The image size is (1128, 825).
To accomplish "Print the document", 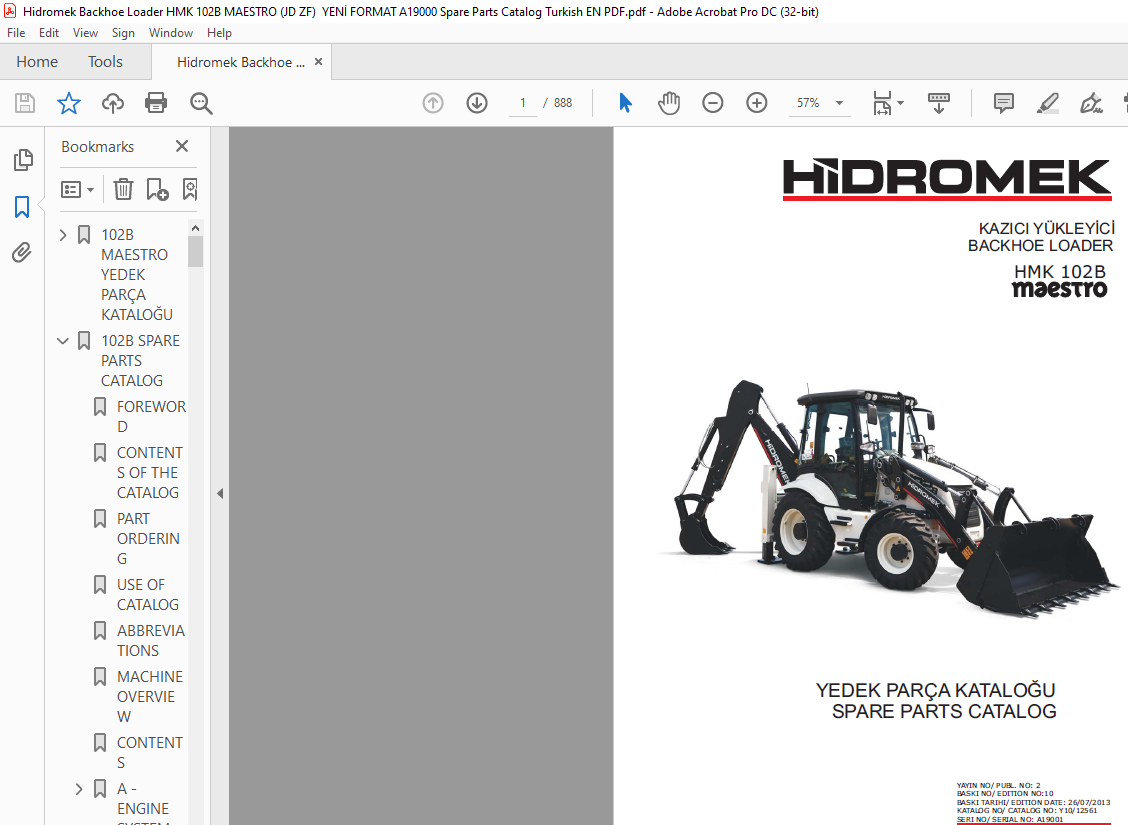I will 156,104.
